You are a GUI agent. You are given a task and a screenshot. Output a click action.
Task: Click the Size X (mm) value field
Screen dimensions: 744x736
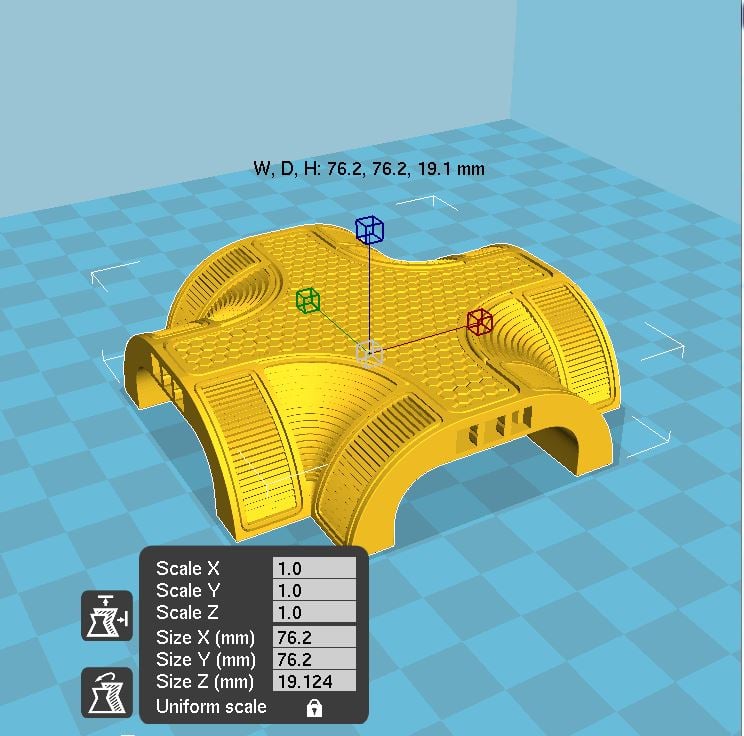click(314, 637)
